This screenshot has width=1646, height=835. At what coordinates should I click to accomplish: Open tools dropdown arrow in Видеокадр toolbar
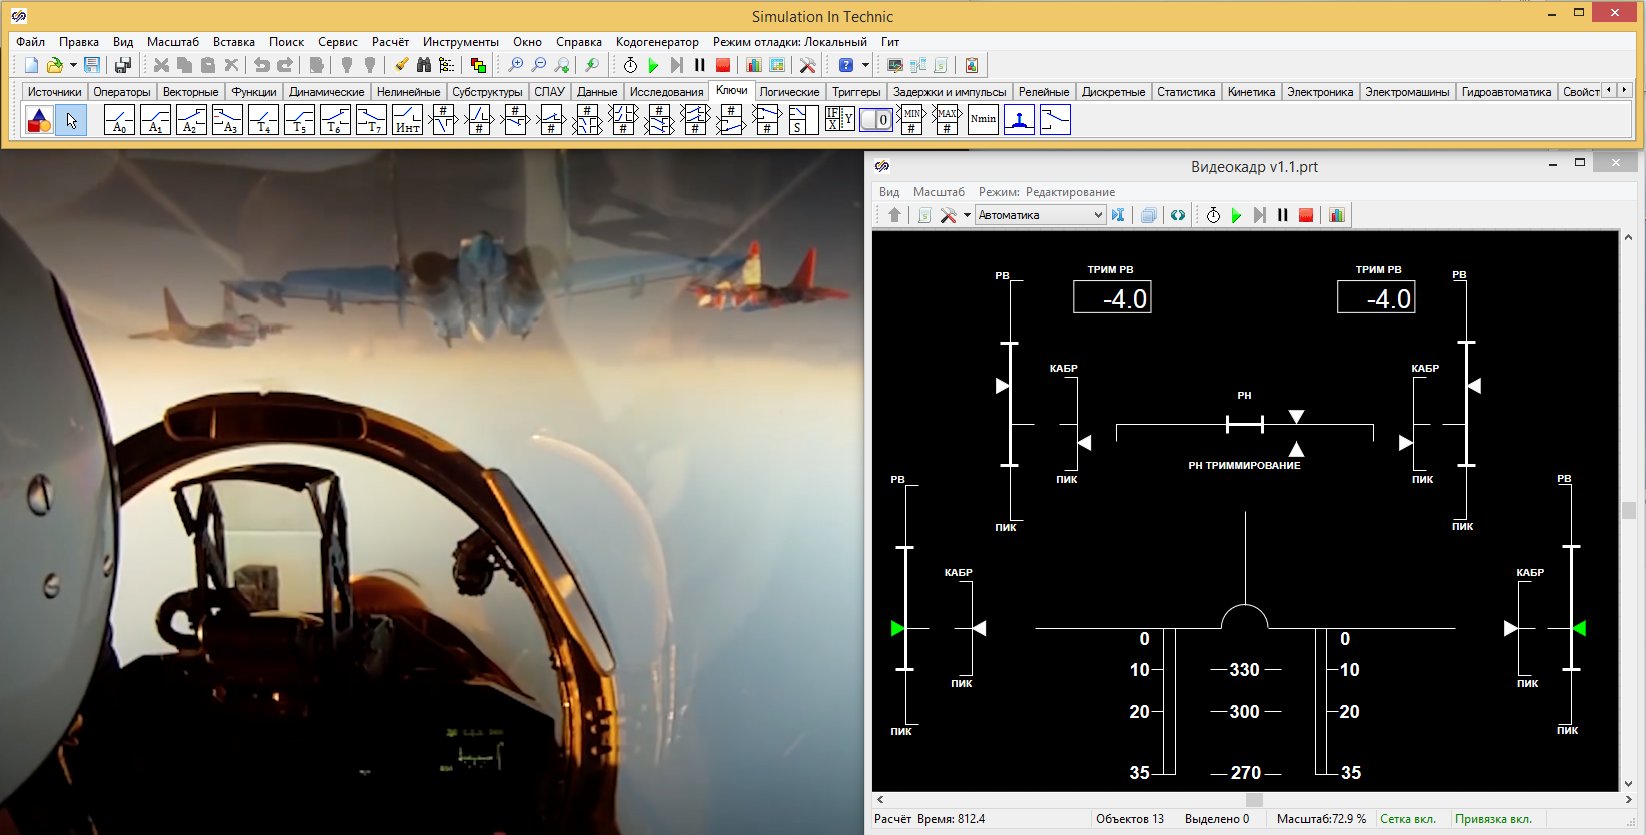tap(967, 215)
